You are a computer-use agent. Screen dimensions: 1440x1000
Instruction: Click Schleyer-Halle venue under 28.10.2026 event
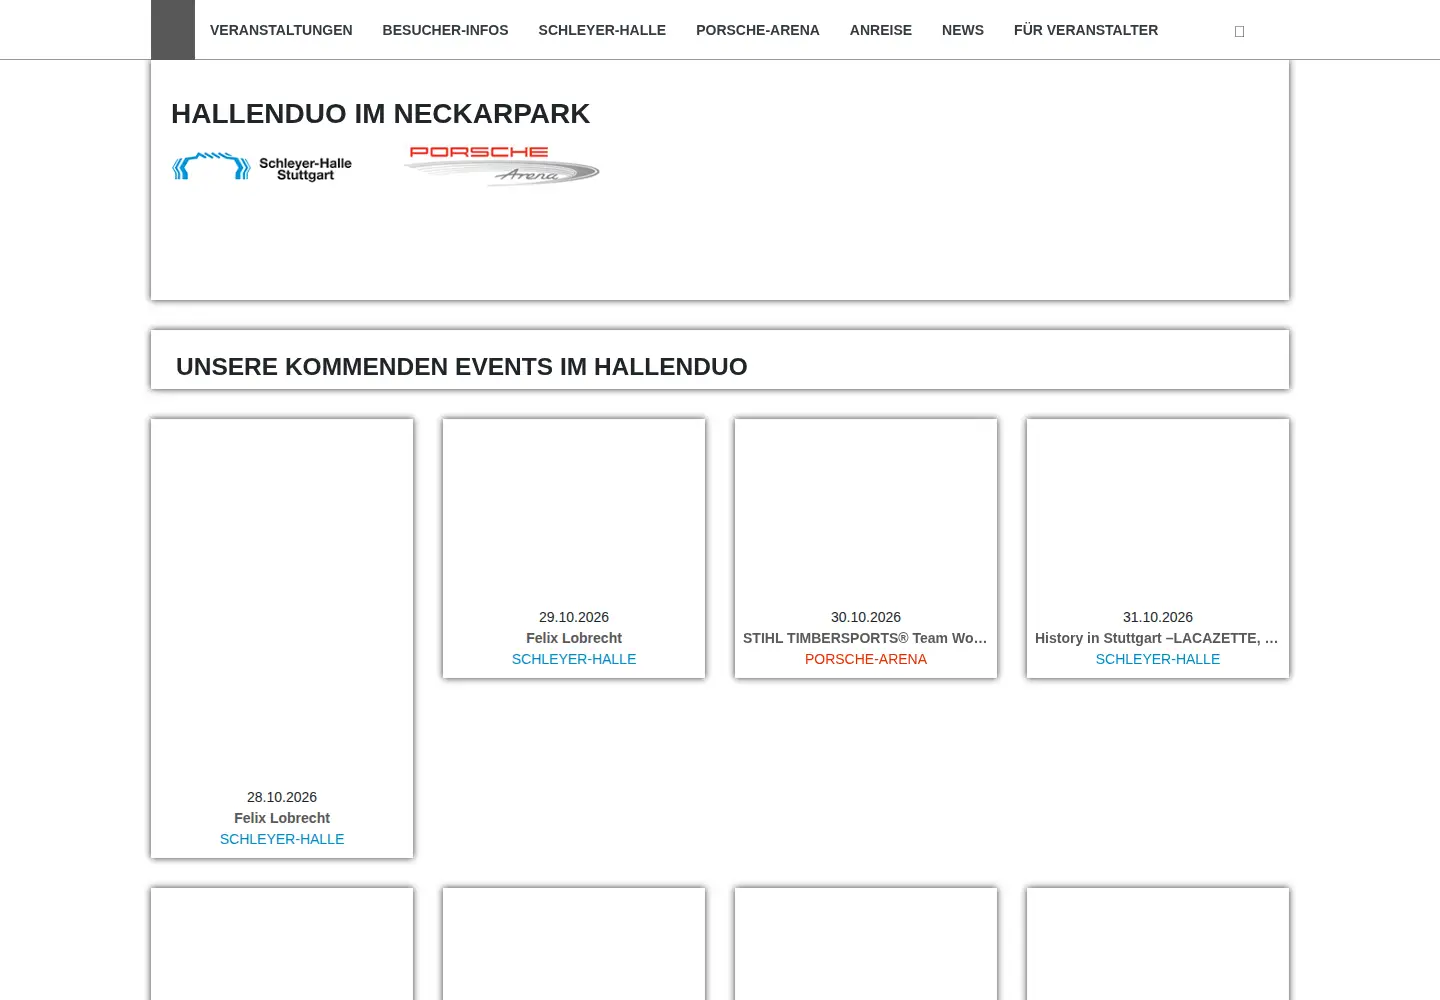click(282, 839)
